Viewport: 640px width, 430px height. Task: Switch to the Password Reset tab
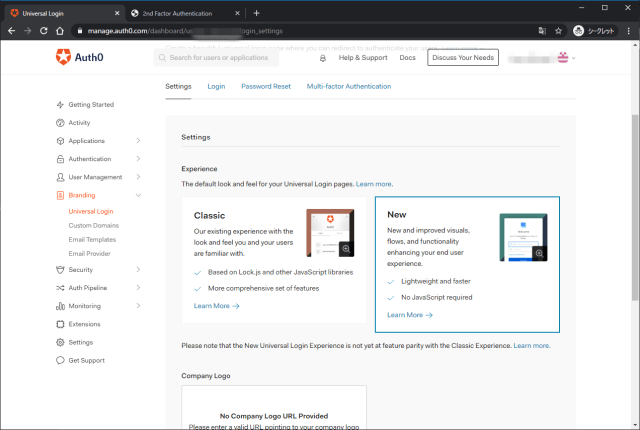(266, 86)
